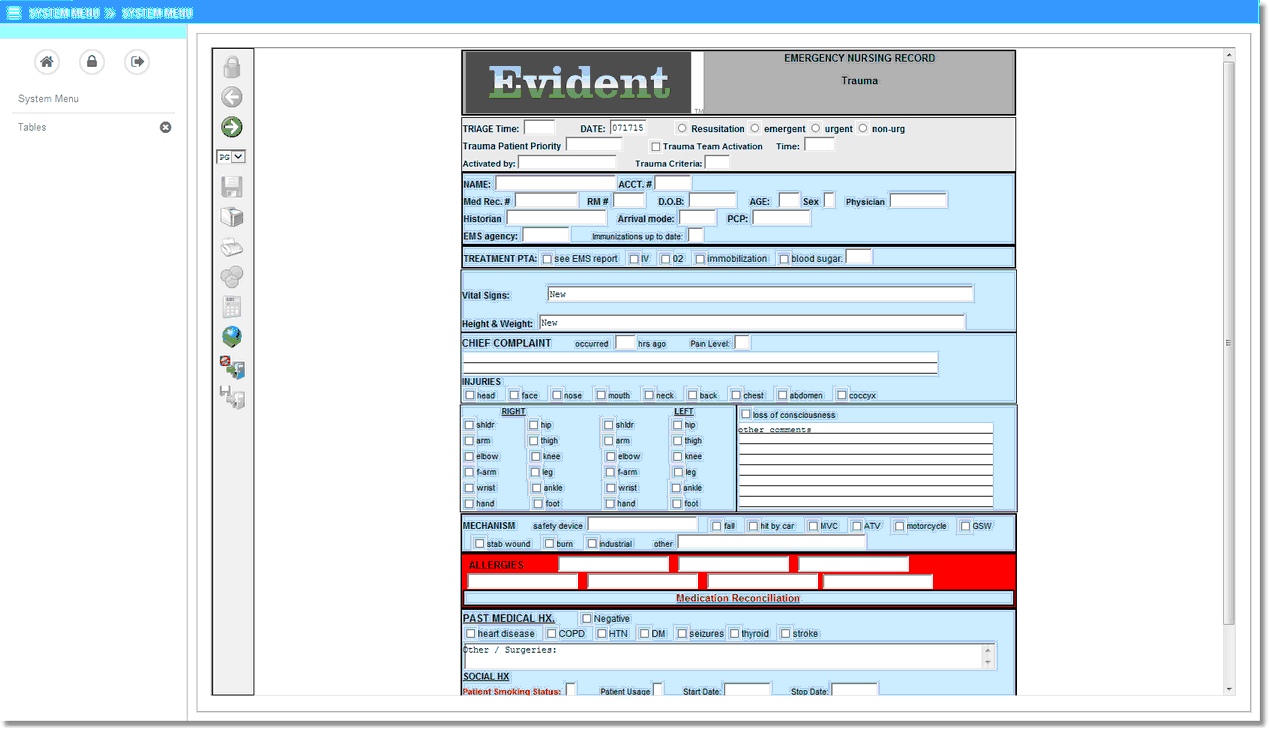This screenshot has height=730, width=1269.
Task: Enable the immobilization checkbox
Action: click(700, 259)
